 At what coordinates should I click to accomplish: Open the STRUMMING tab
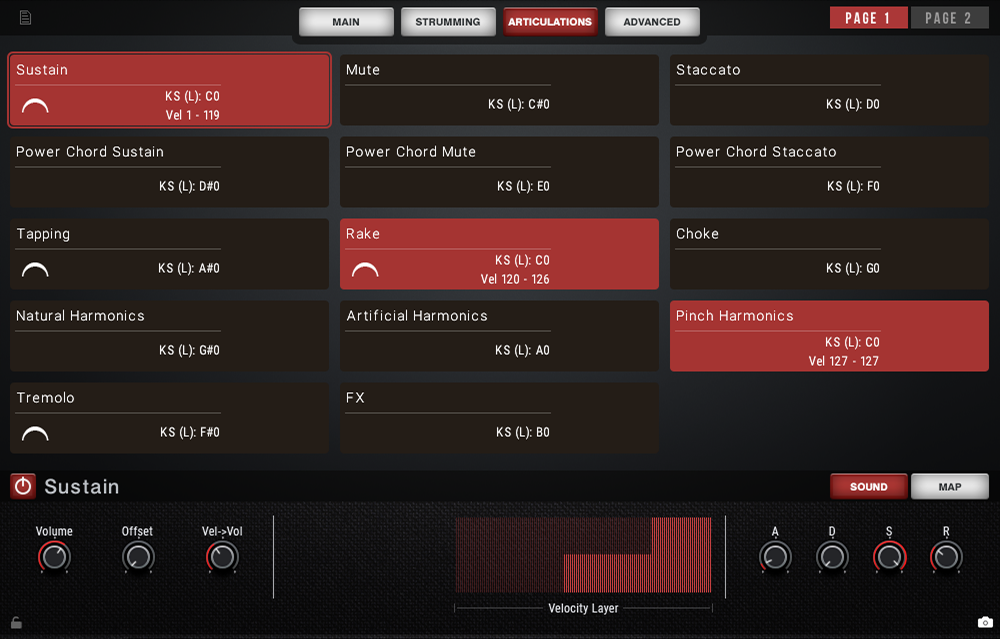point(448,22)
